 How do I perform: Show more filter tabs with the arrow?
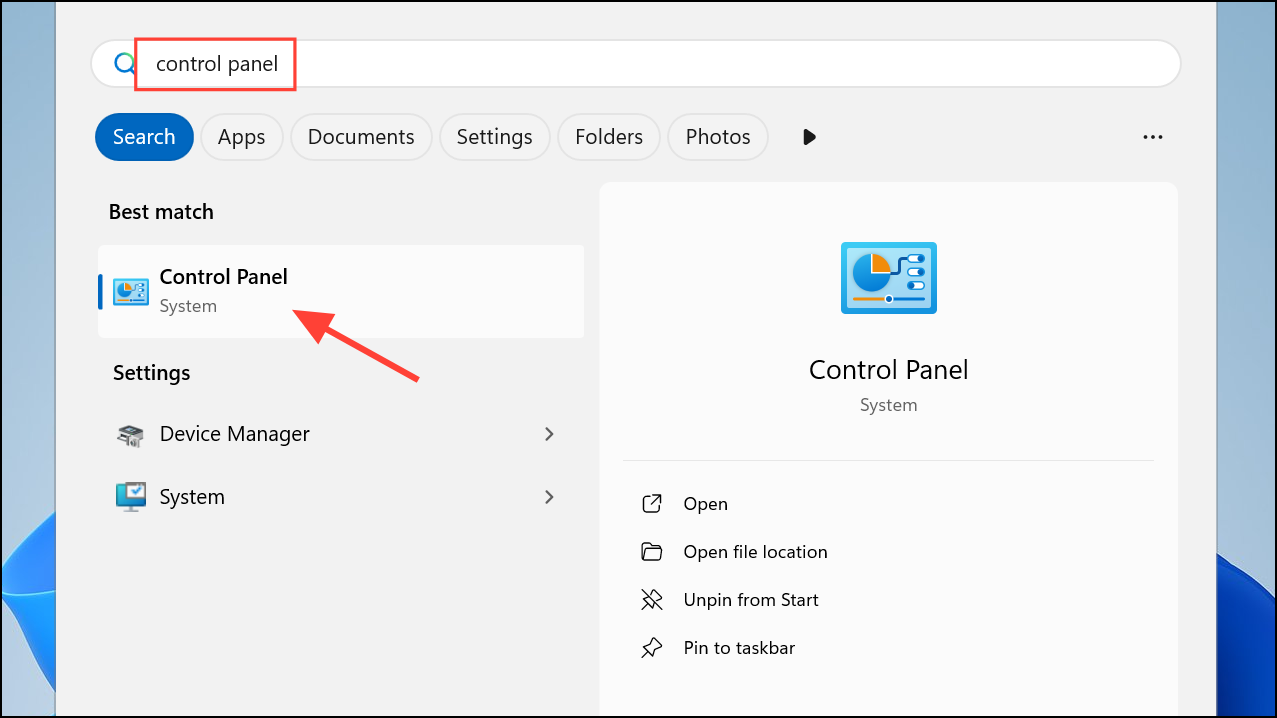tap(809, 137)
